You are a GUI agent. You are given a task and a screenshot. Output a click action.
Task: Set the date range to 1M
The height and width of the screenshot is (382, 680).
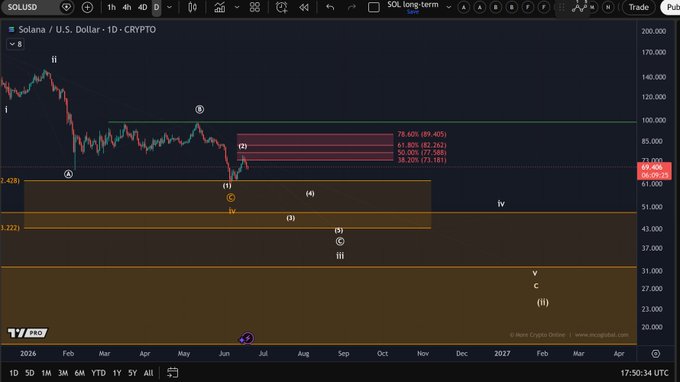pyautogui.click(x=46, y=373)
